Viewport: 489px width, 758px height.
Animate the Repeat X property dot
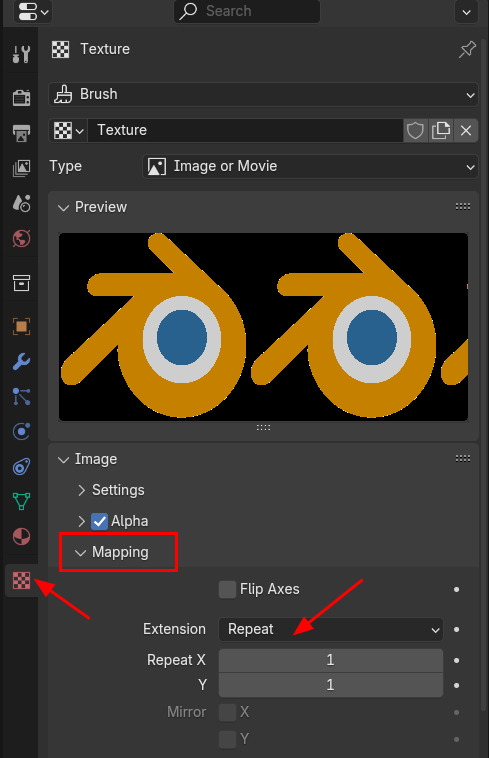point(456,661)
